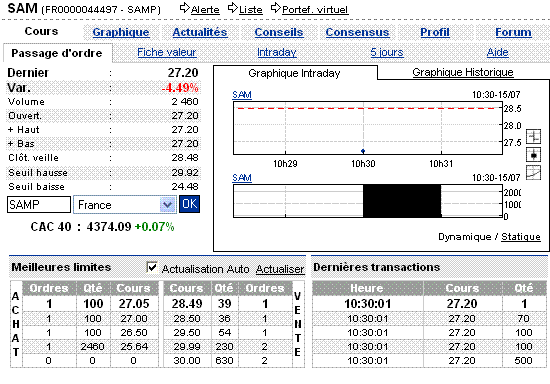The image size is (550, 384).
Task: Open the Intraday sub-tab
Action: 277,52
